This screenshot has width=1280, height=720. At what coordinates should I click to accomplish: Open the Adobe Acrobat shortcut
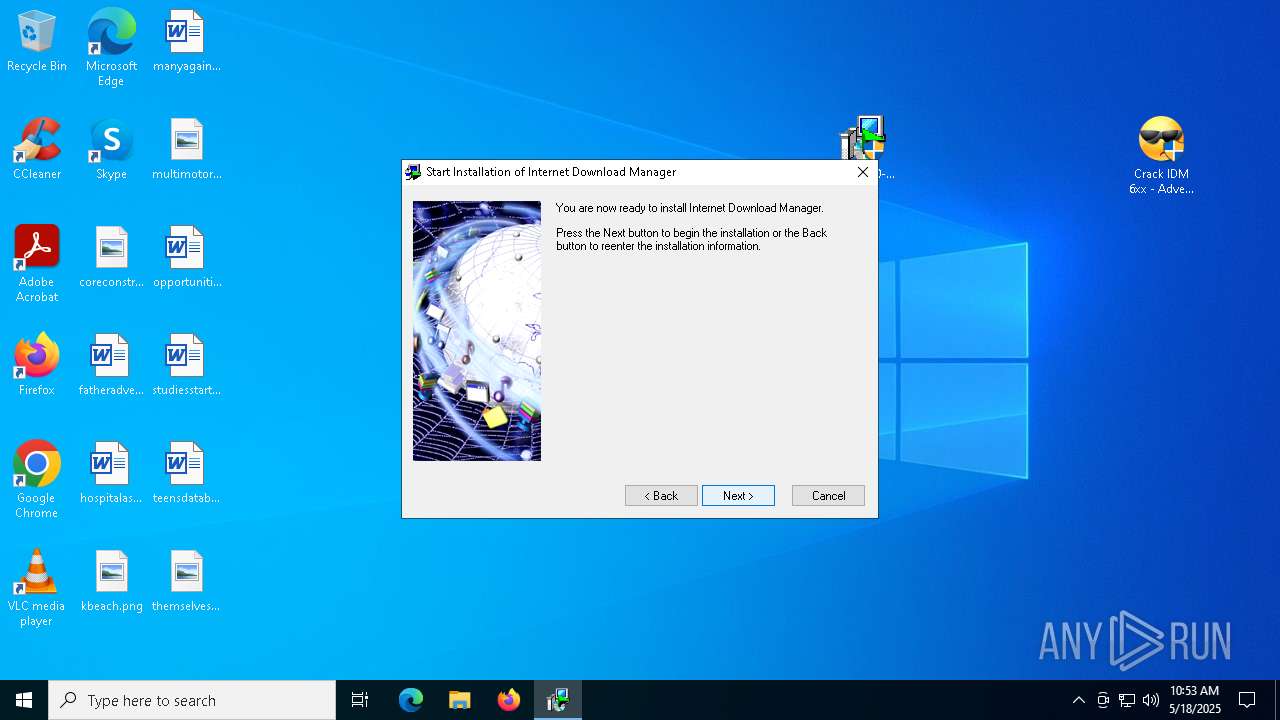point(37,265)
